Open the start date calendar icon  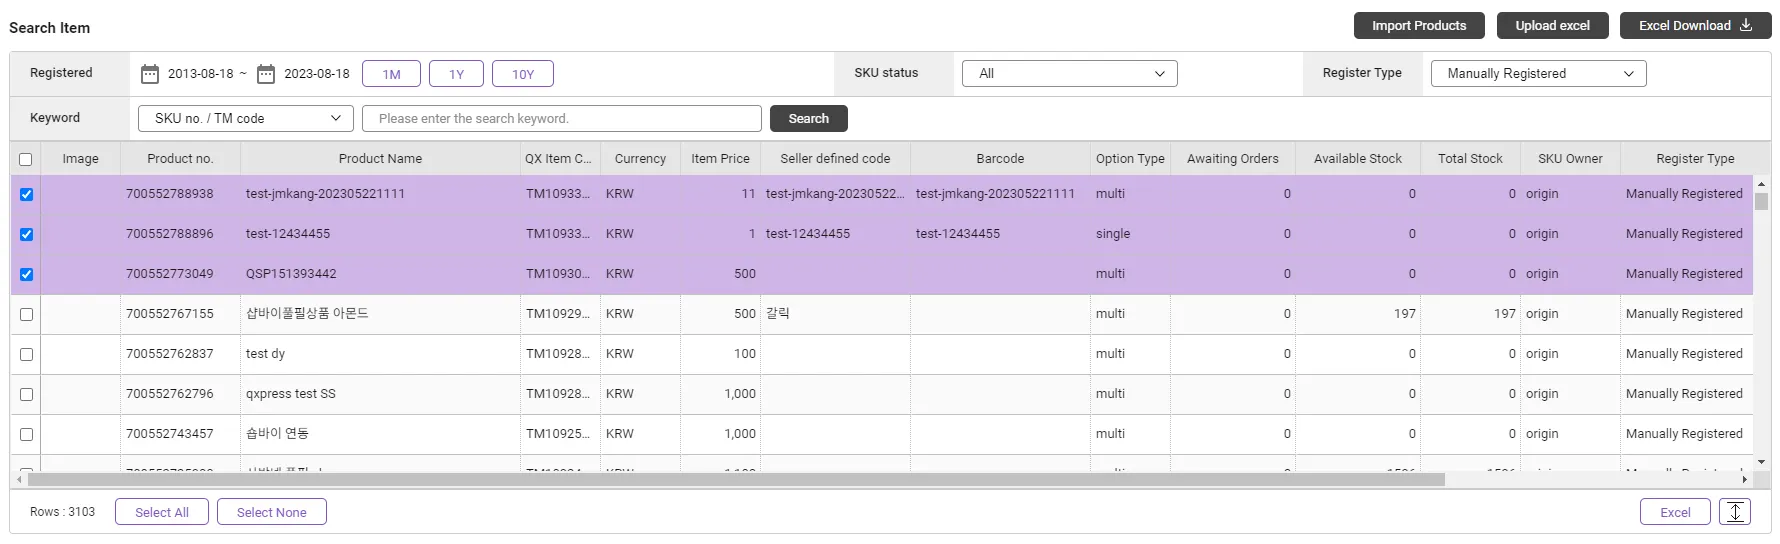point(150,74)
